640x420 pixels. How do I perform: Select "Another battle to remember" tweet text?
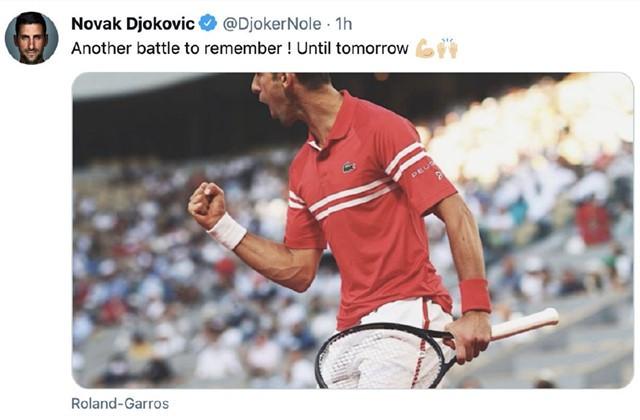tap(176, 49)
